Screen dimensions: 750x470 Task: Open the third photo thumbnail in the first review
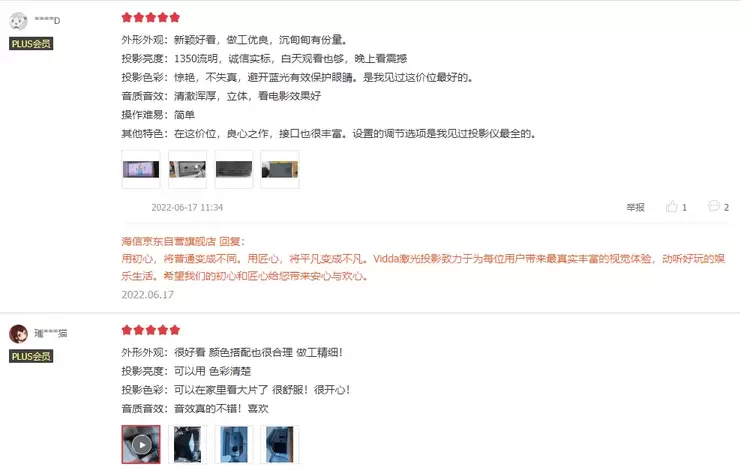234,169
